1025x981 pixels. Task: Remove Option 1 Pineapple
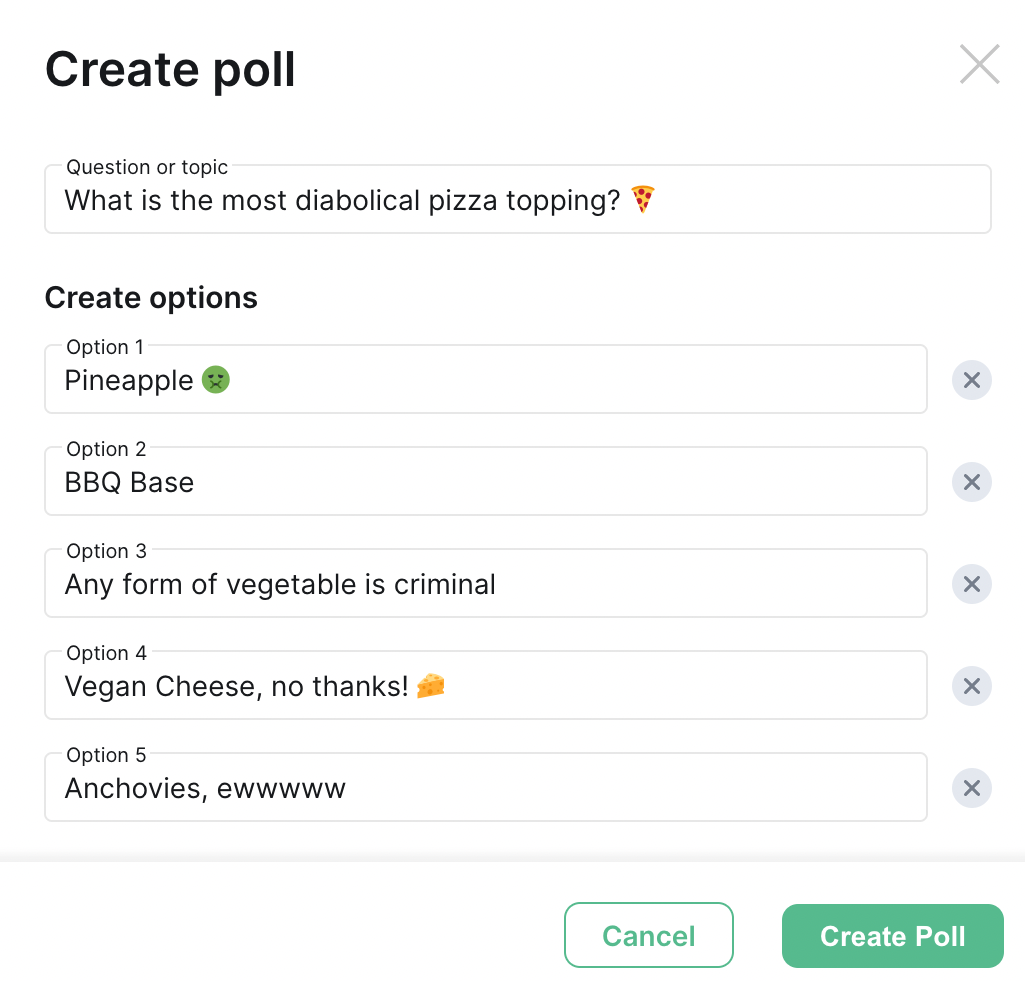(971, 380)
